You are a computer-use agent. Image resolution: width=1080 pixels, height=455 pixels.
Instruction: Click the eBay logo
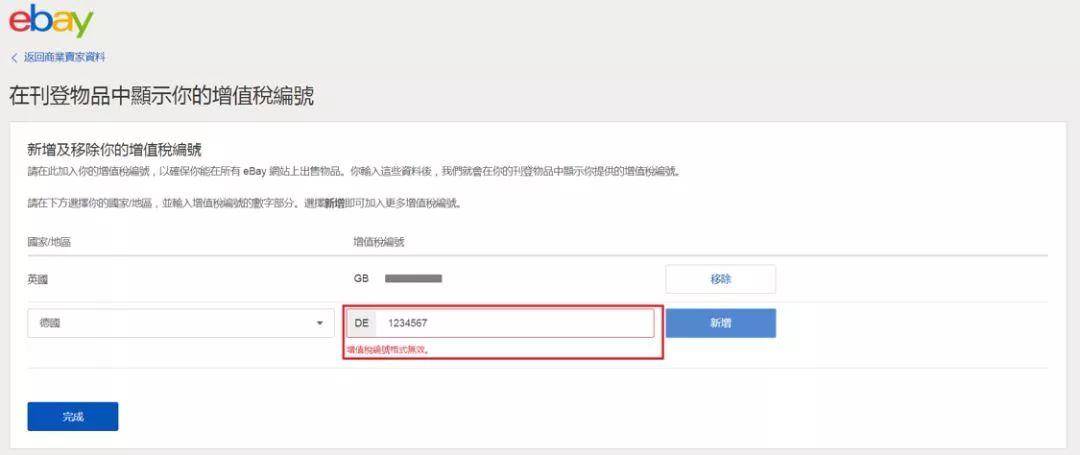coord(50,21)
